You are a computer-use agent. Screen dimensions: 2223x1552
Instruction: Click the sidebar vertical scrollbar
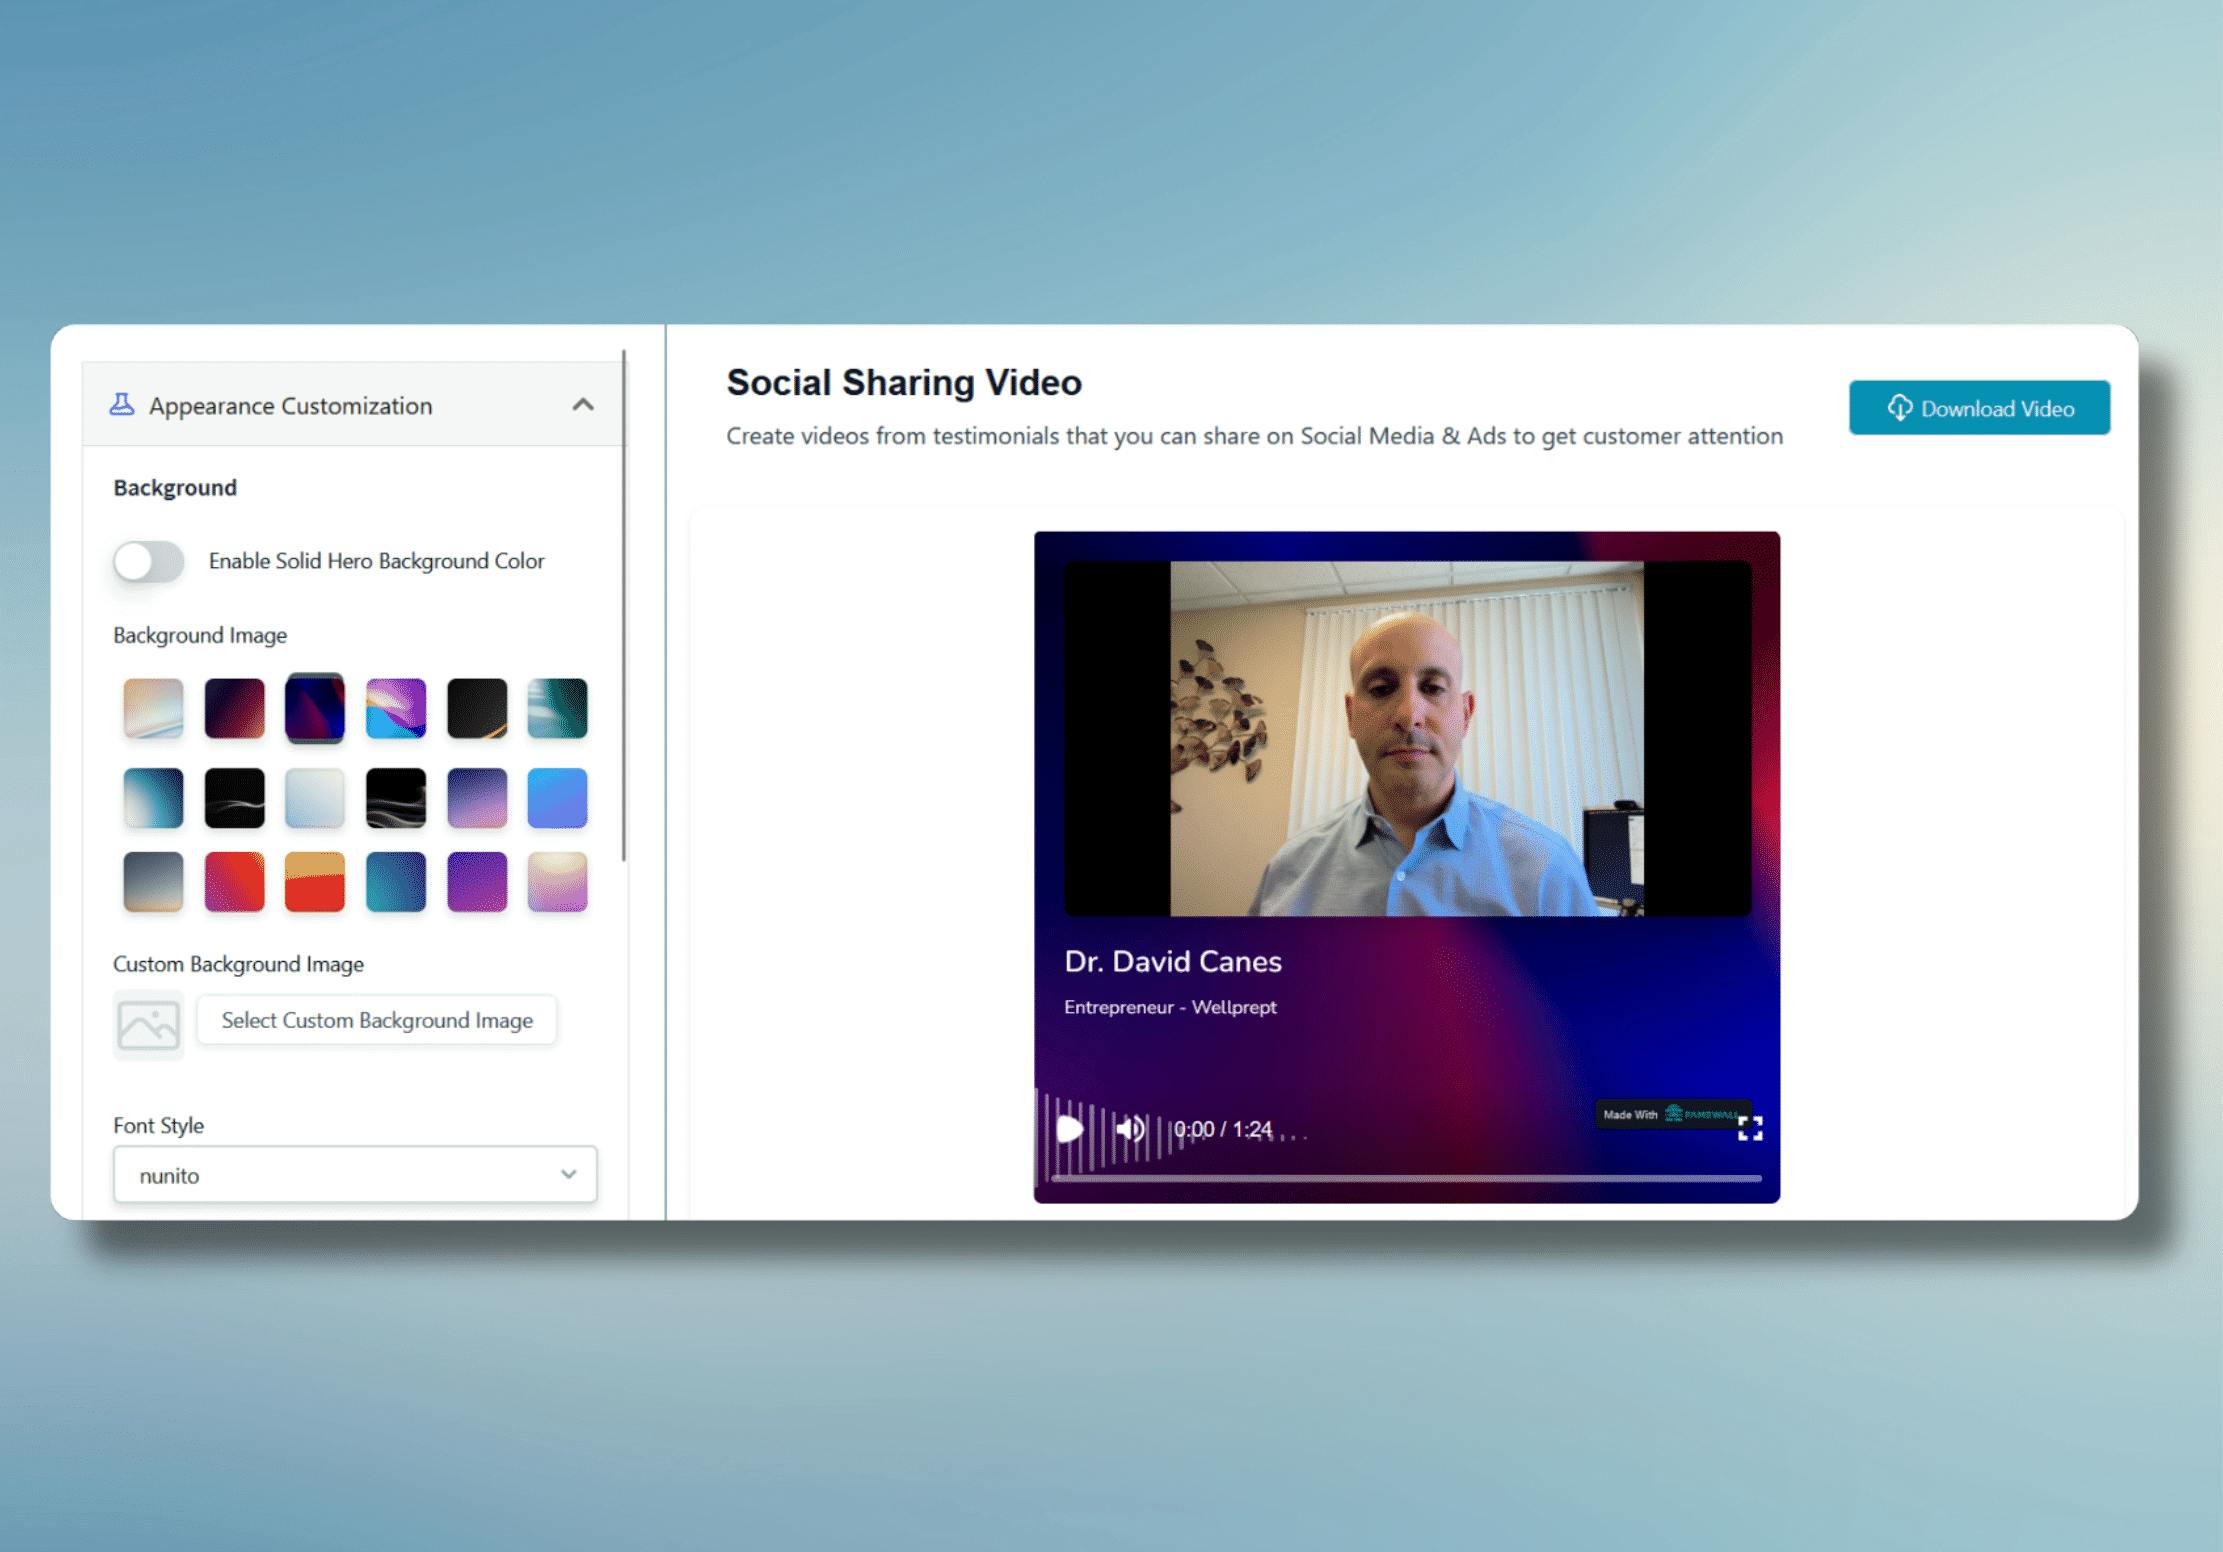pos(624,605)
